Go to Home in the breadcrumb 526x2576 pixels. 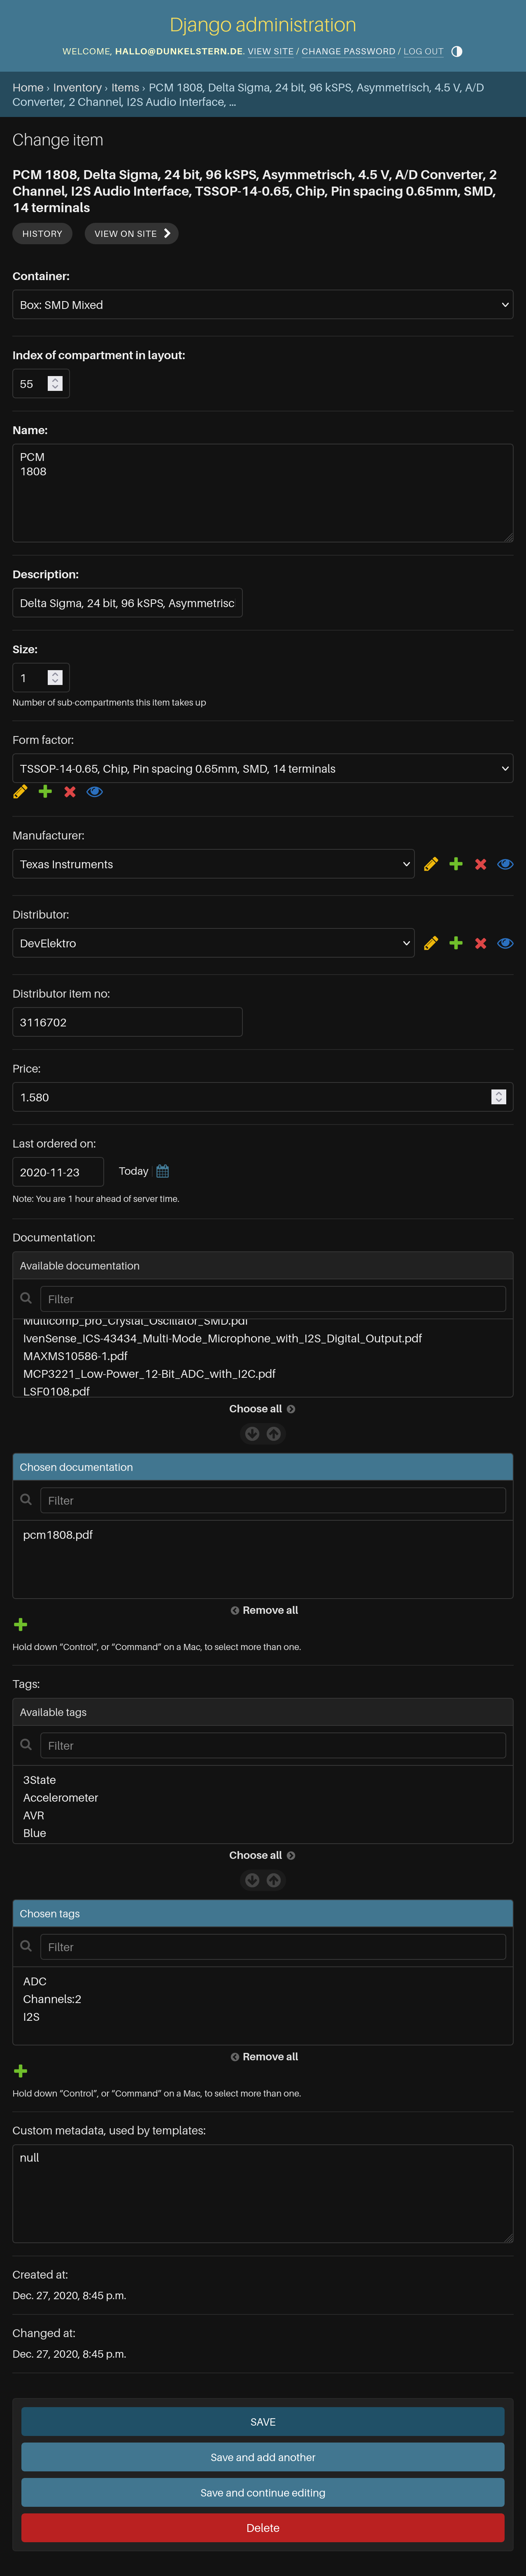coord(28,88)
